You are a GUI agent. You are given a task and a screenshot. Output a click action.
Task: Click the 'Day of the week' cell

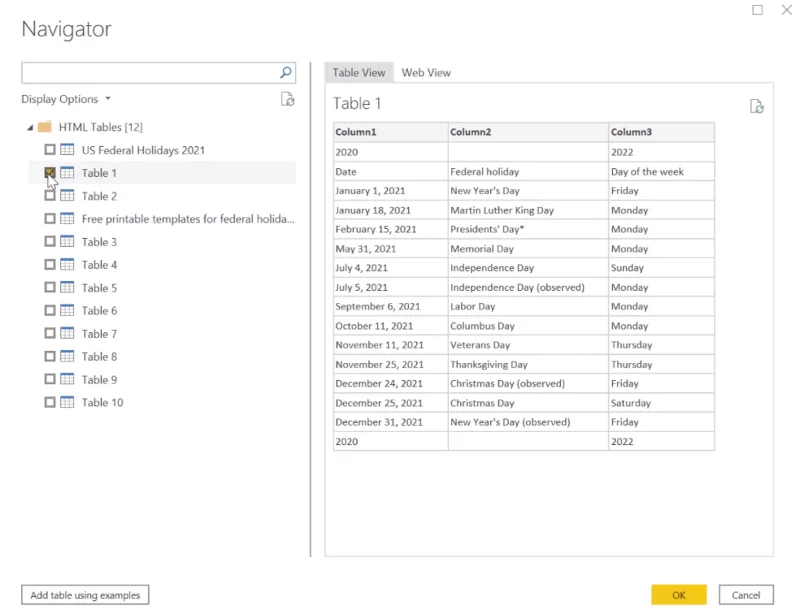click(661, 172)
